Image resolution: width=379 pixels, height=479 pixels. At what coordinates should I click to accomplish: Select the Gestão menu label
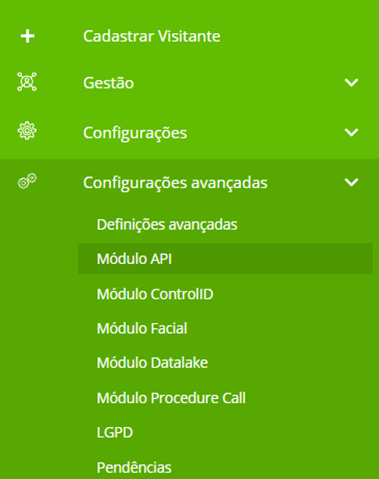(x=108, y=83)
